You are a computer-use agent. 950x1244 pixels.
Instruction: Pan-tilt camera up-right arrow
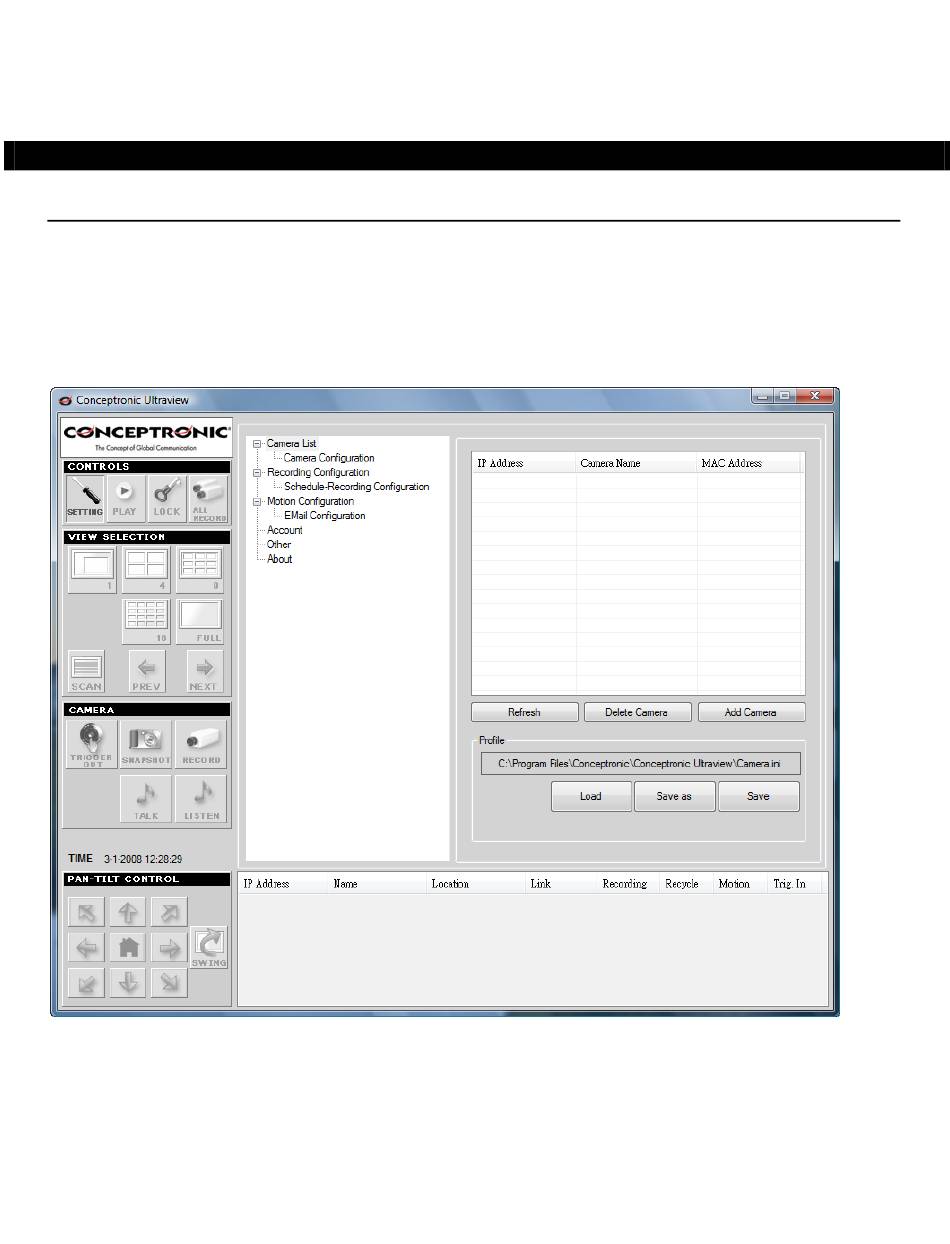(169, 912)
